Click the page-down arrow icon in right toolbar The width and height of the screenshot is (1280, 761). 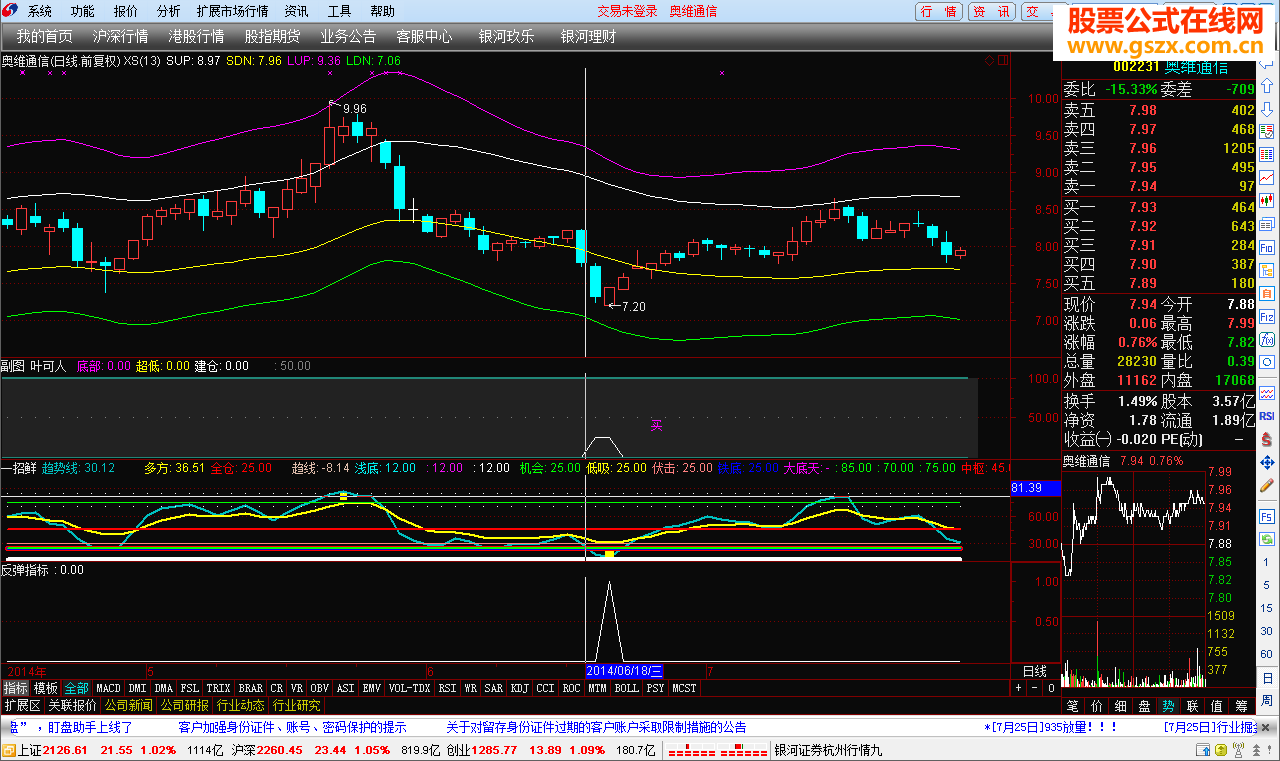(x=1266, y=108)
